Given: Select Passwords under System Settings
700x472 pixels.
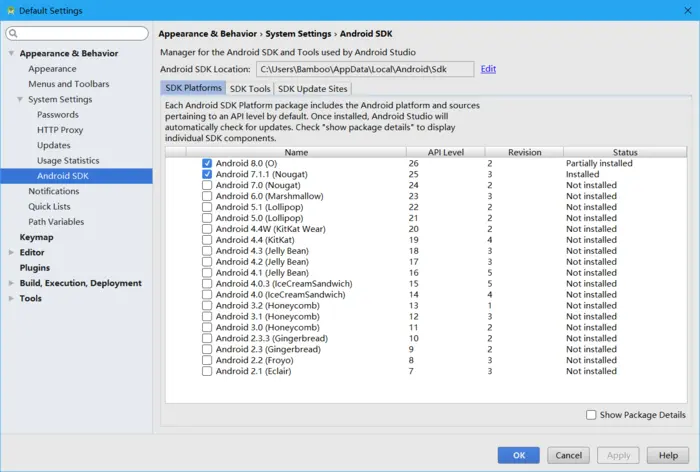Looking at the screenshot, I should [x=58, y=115].
